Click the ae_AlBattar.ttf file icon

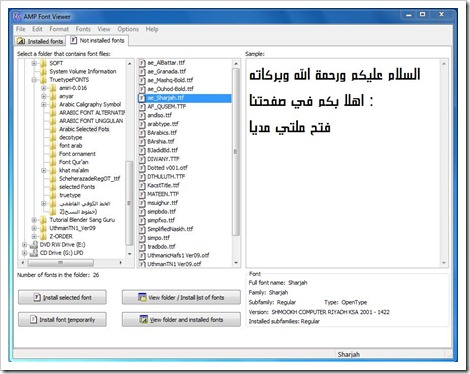(142, 63)
